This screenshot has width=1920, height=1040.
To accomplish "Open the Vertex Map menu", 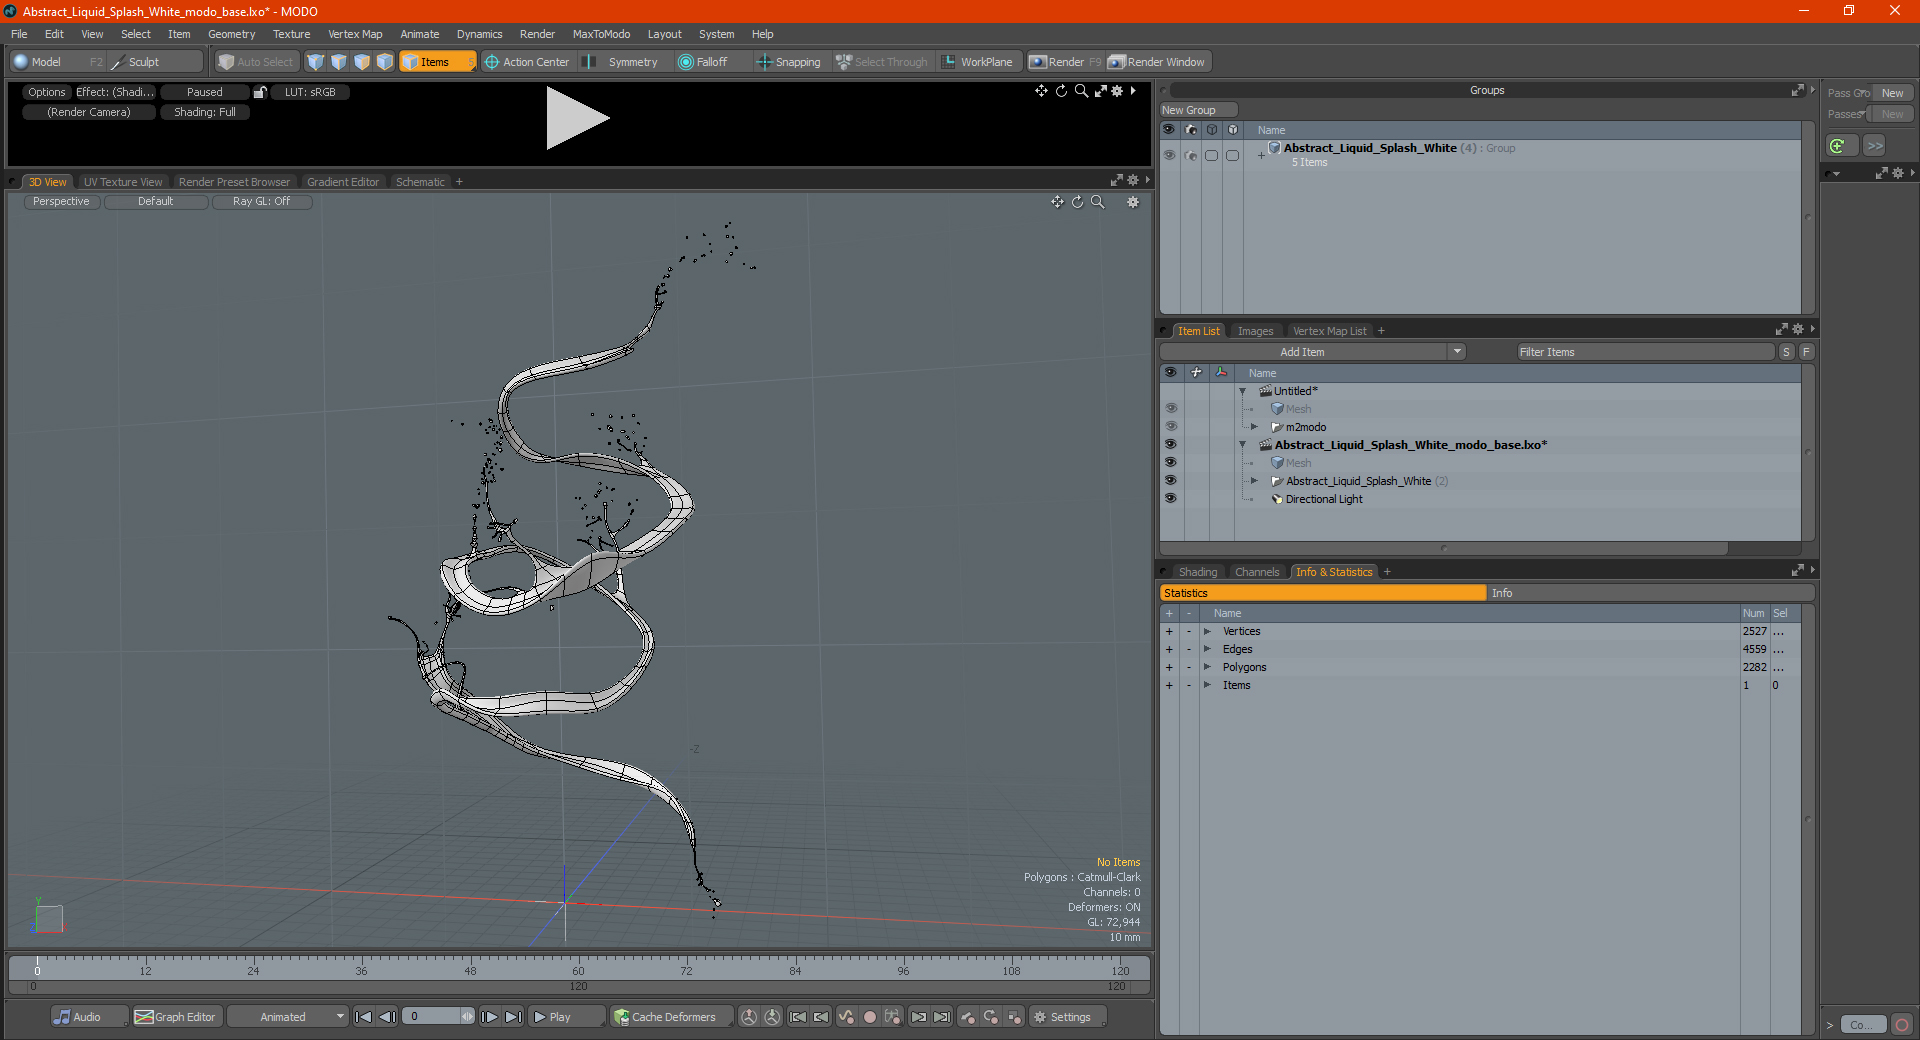I will [x=355, y=34].
